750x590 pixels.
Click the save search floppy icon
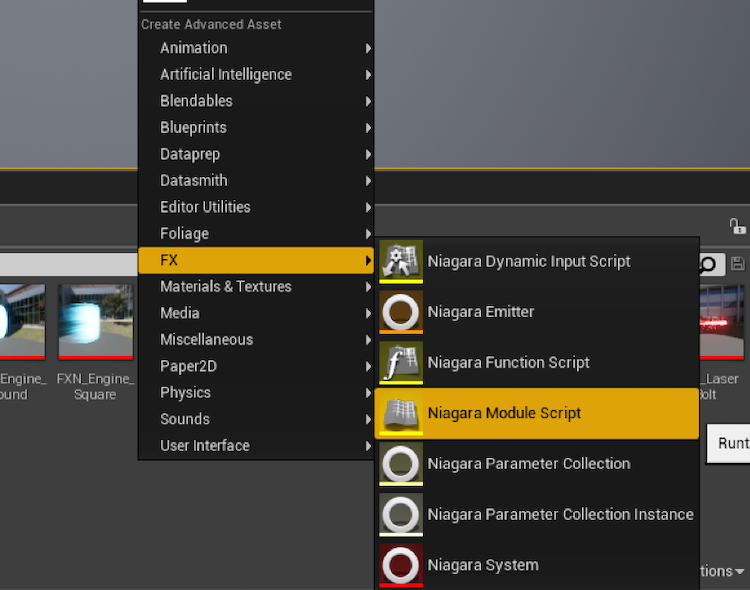coord(737,264)
